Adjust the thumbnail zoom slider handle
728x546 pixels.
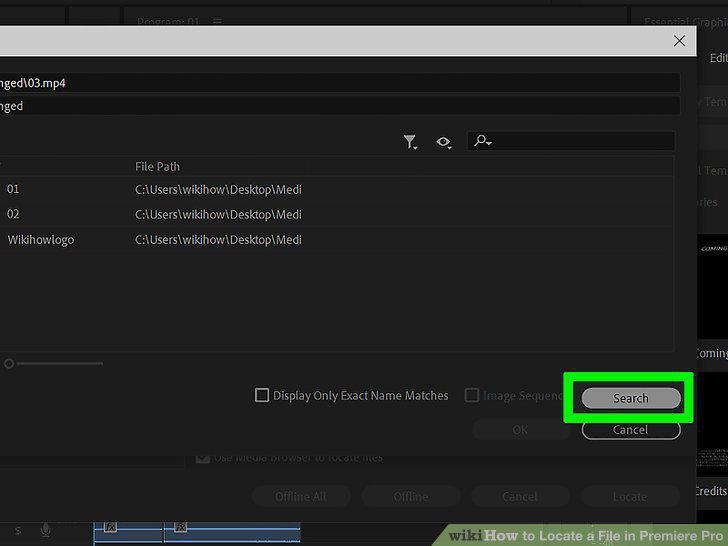tap(9, 364)
